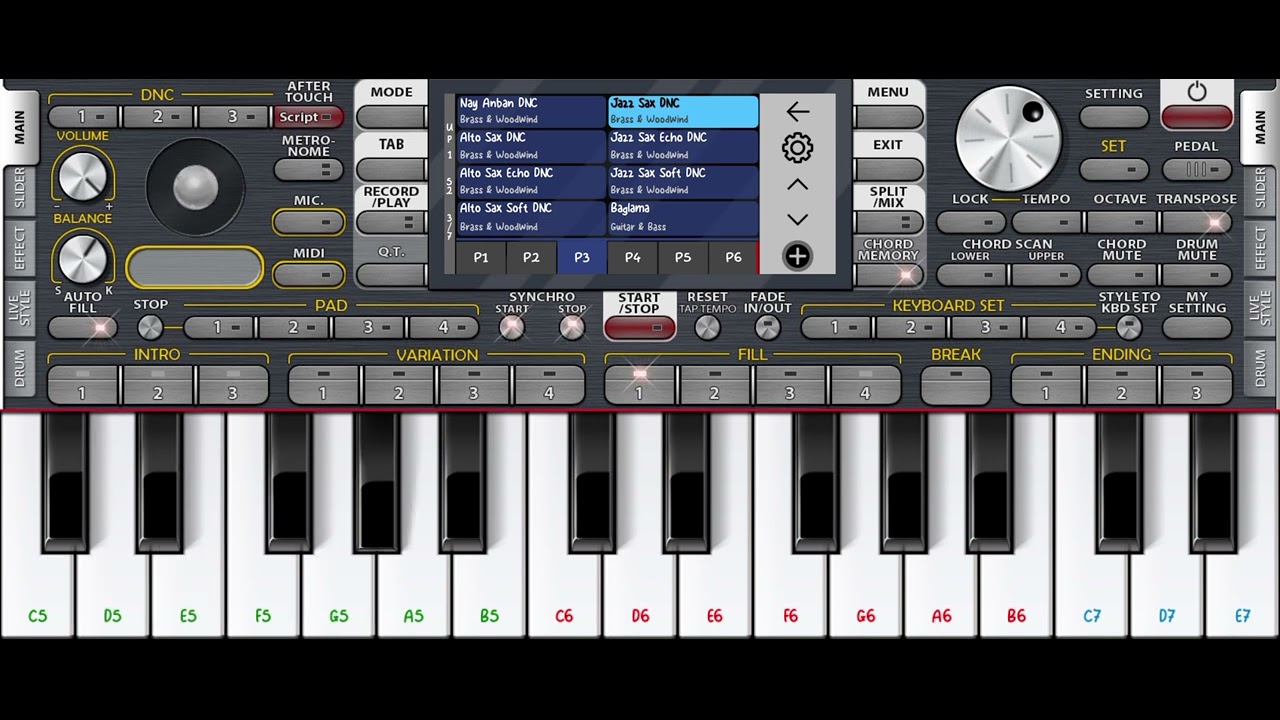The image size is (1280, 720).
Task: Click the Reset Tap Tempo button
Action: (x=707, y=327)
